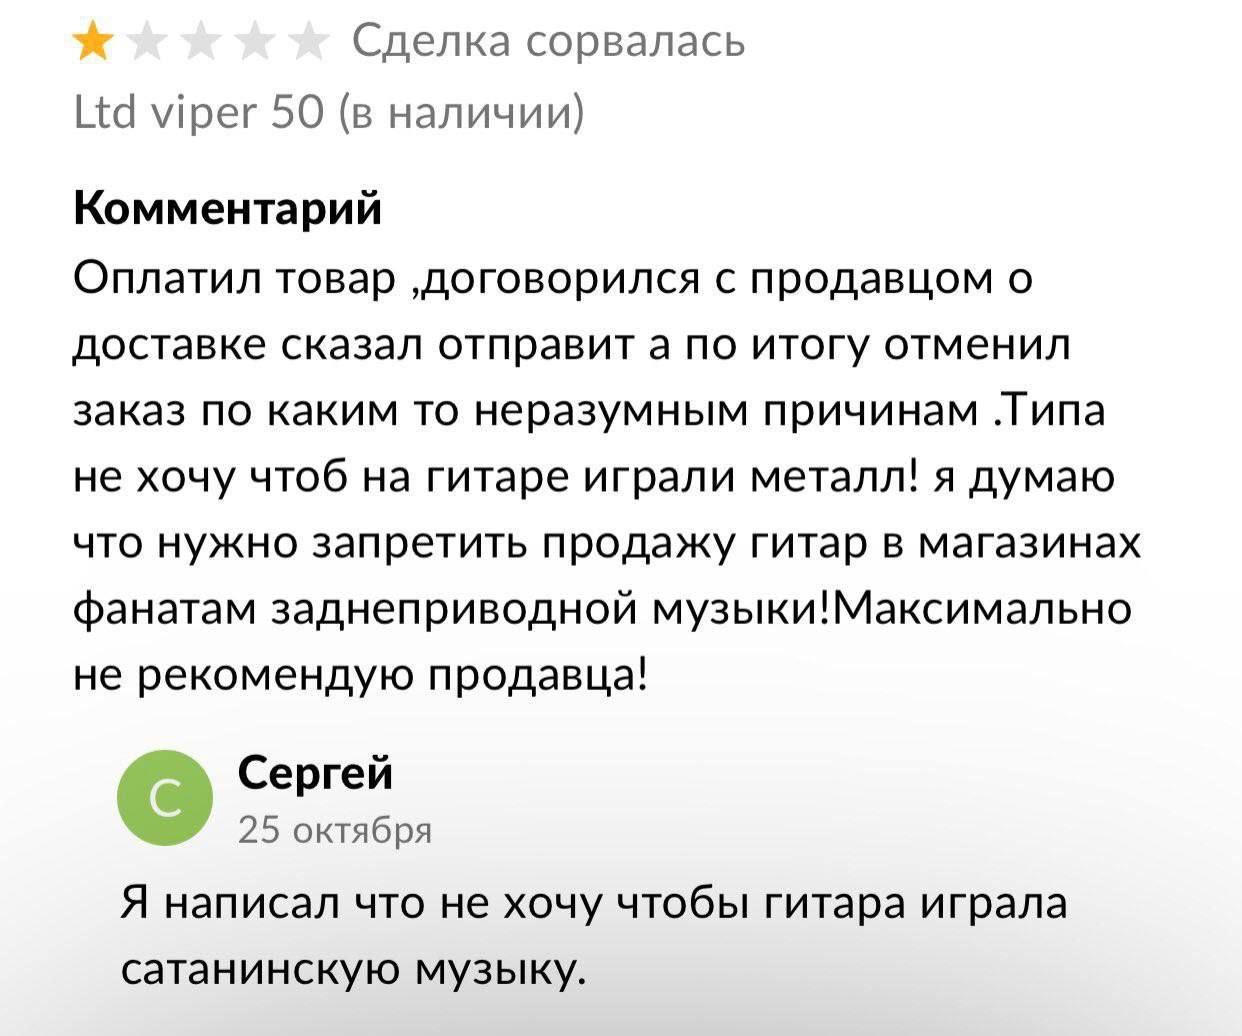The image size is (1242, 1036).
Task: Click the second rating star
Action: point(148,43)
